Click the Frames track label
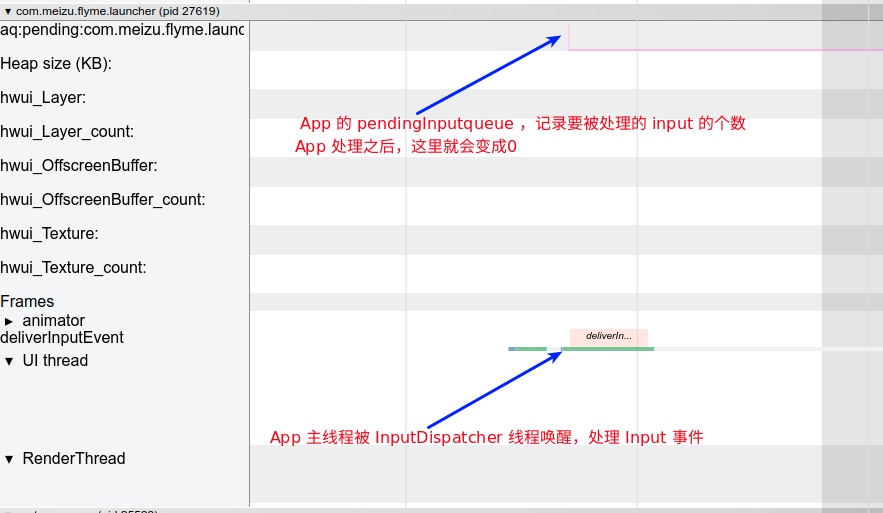 pyautogui.click(x=28, y=301)
